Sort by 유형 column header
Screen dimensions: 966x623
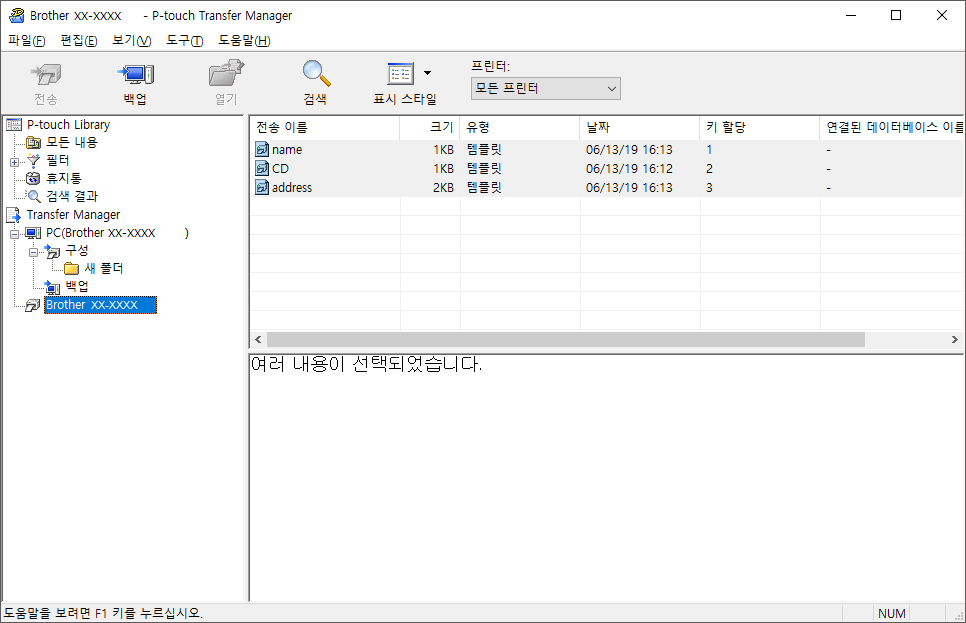(x=520, y=127)
